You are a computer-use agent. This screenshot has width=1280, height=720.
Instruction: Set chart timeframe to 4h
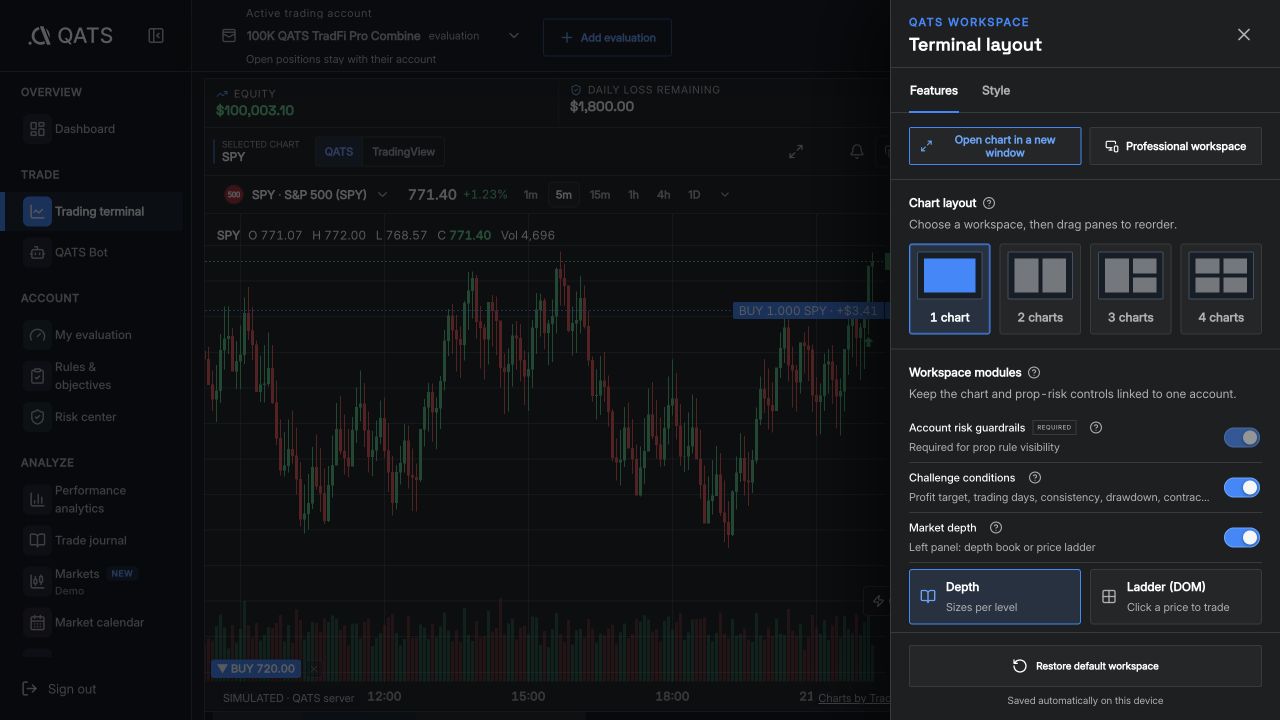coord(663,195)
